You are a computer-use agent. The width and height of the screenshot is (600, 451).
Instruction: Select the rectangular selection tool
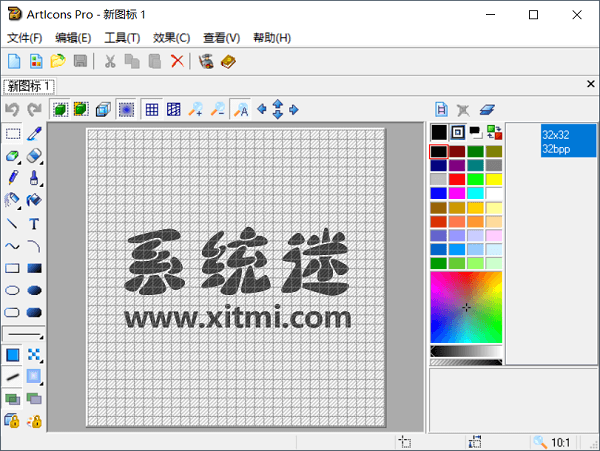point(13,134)
